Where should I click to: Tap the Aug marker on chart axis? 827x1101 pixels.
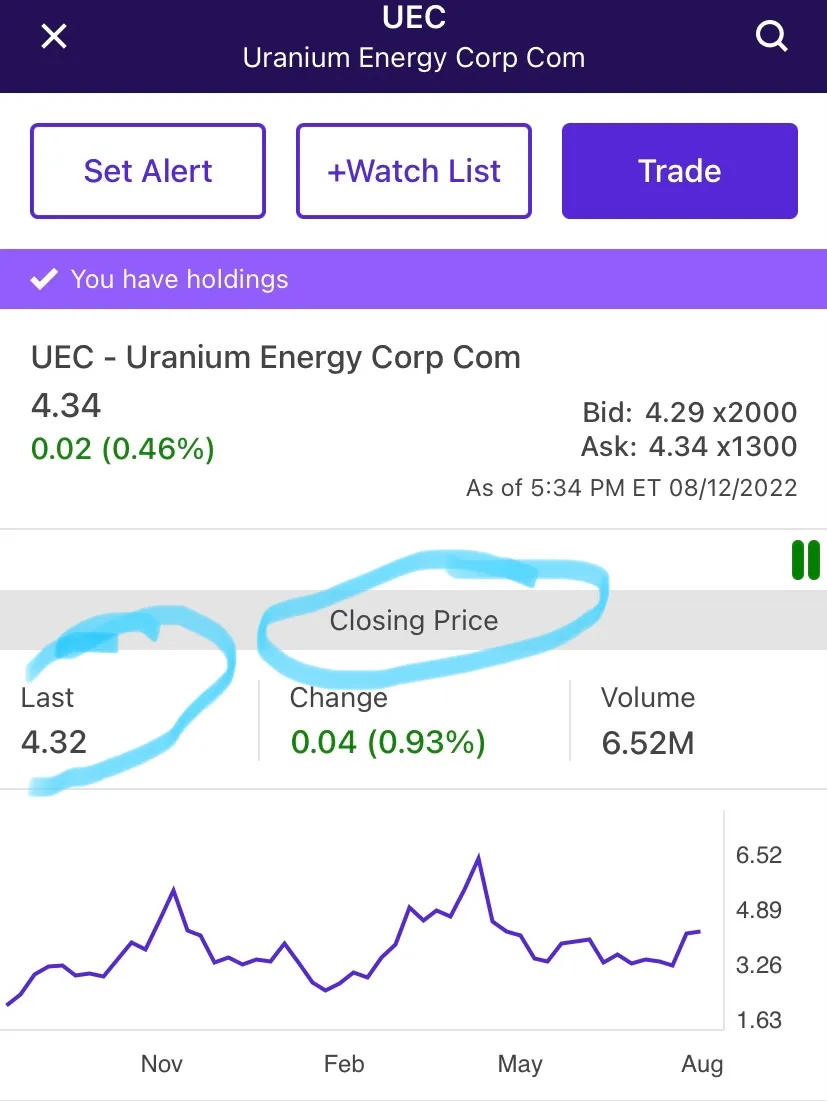[702, 1064]
